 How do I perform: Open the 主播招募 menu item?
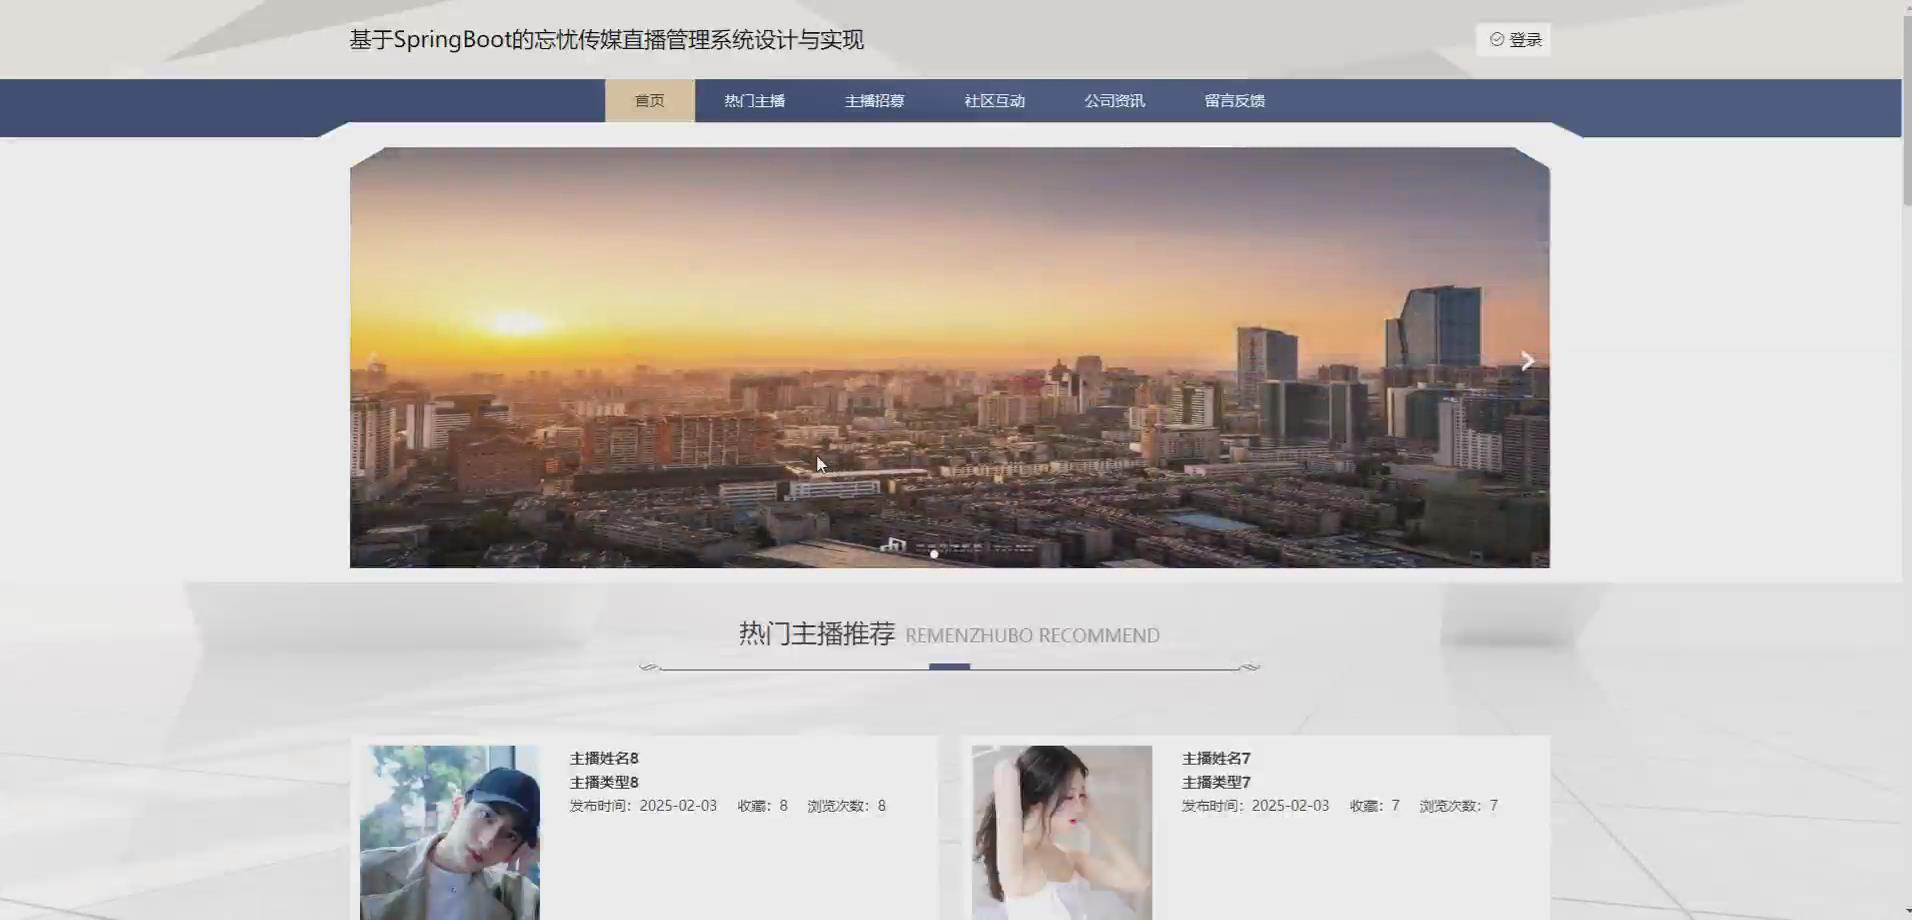click(875, 101)
